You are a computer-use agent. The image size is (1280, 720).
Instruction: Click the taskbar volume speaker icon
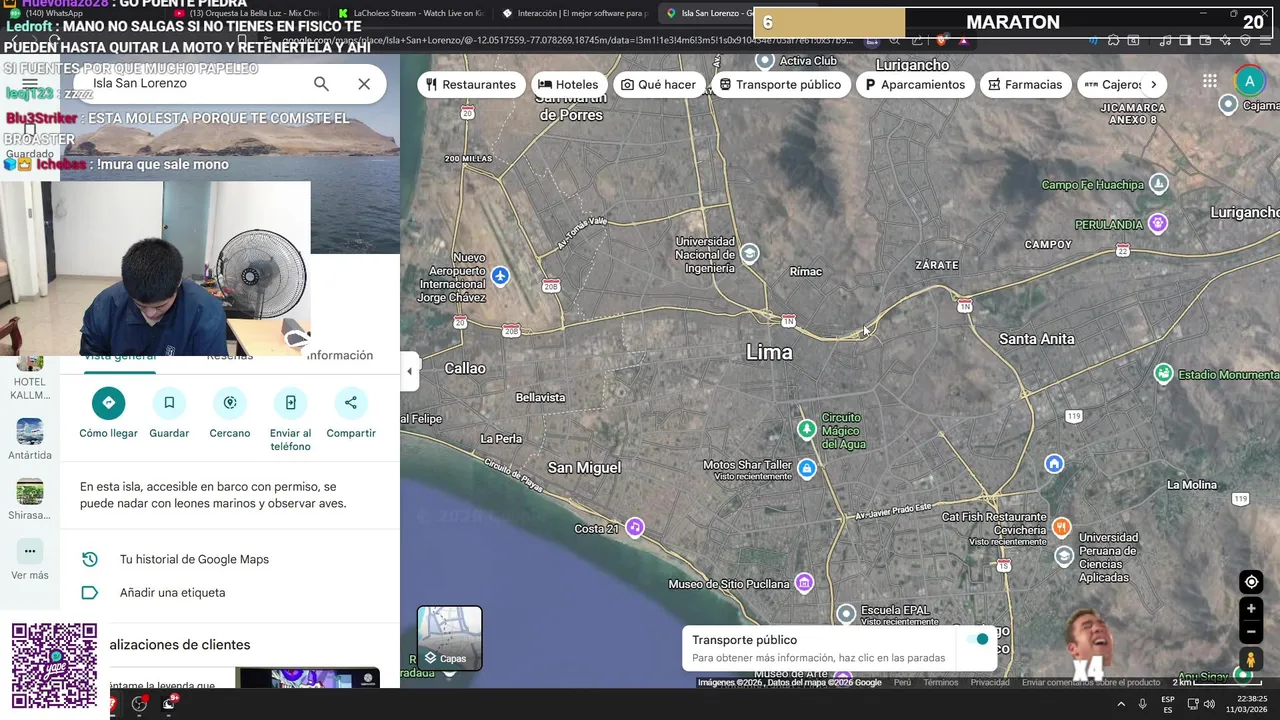tap(1209, 704)
